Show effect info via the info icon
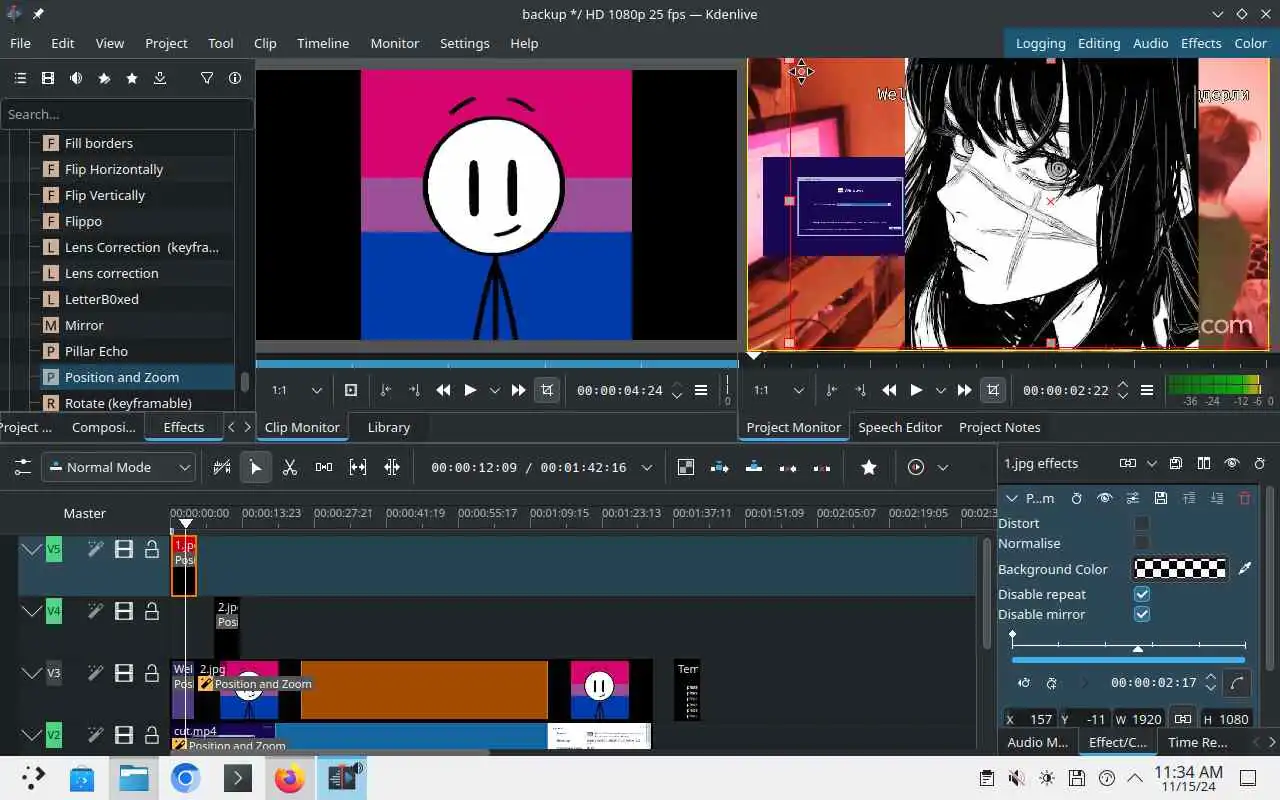This screenshot has width=1280, height=800. tap(235, 78)
